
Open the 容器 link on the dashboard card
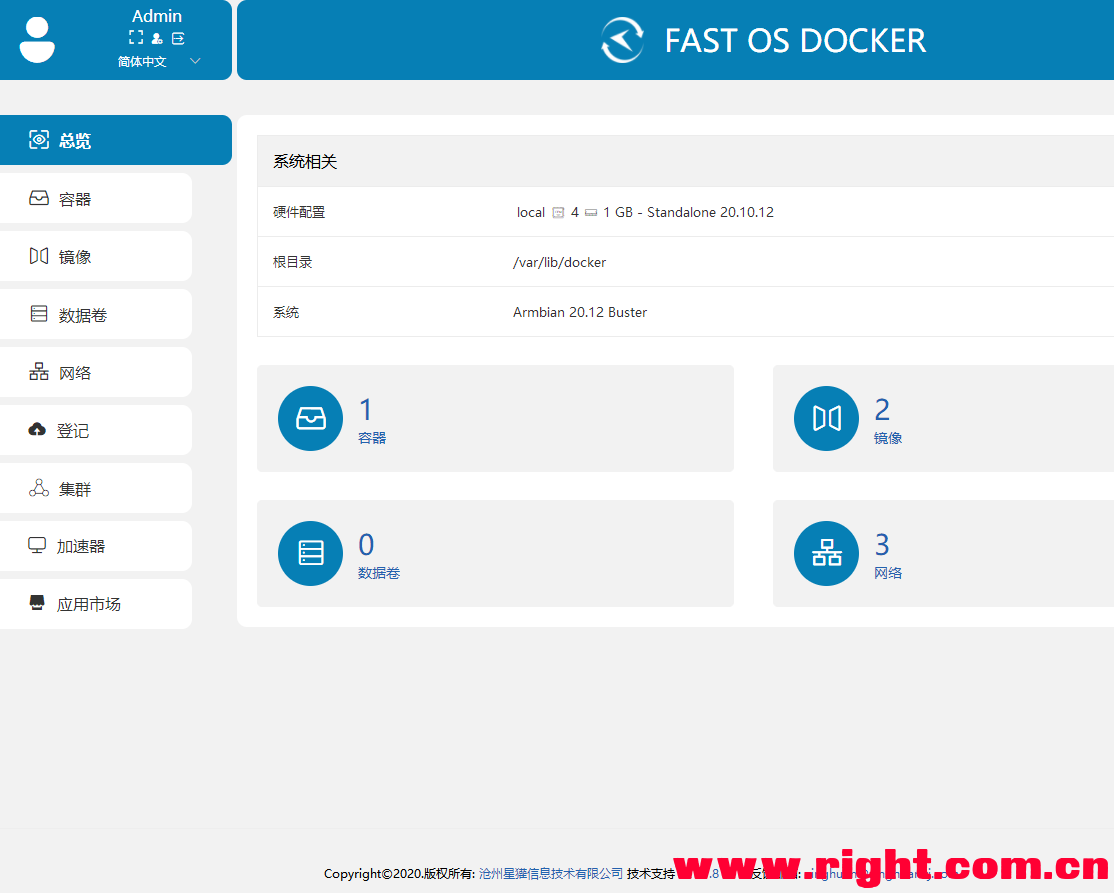pyautogui.click(x=372, y=438)
